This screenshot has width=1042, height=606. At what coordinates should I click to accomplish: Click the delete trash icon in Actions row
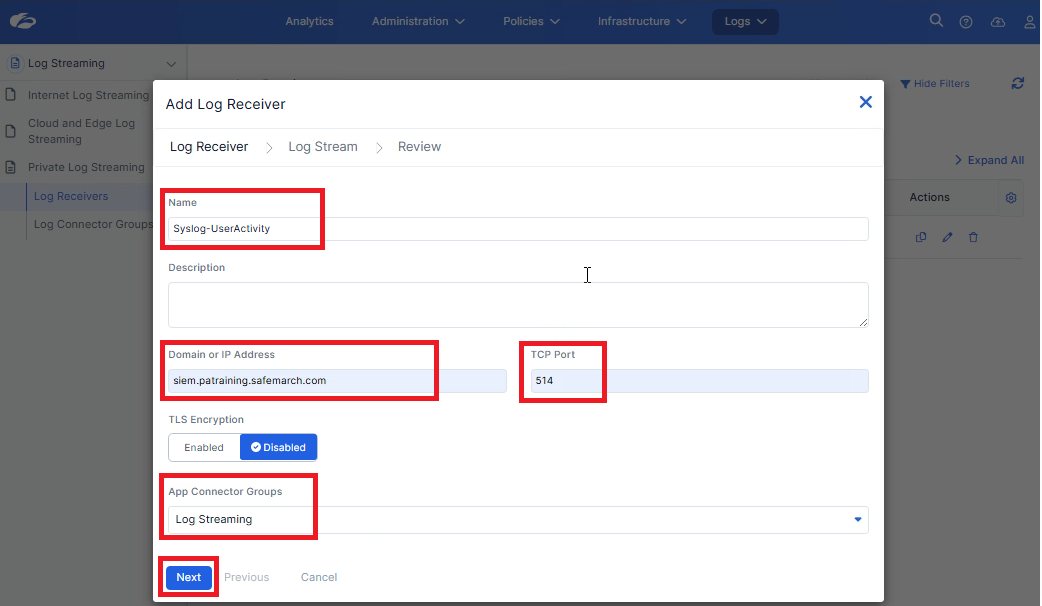pos(973,237)
